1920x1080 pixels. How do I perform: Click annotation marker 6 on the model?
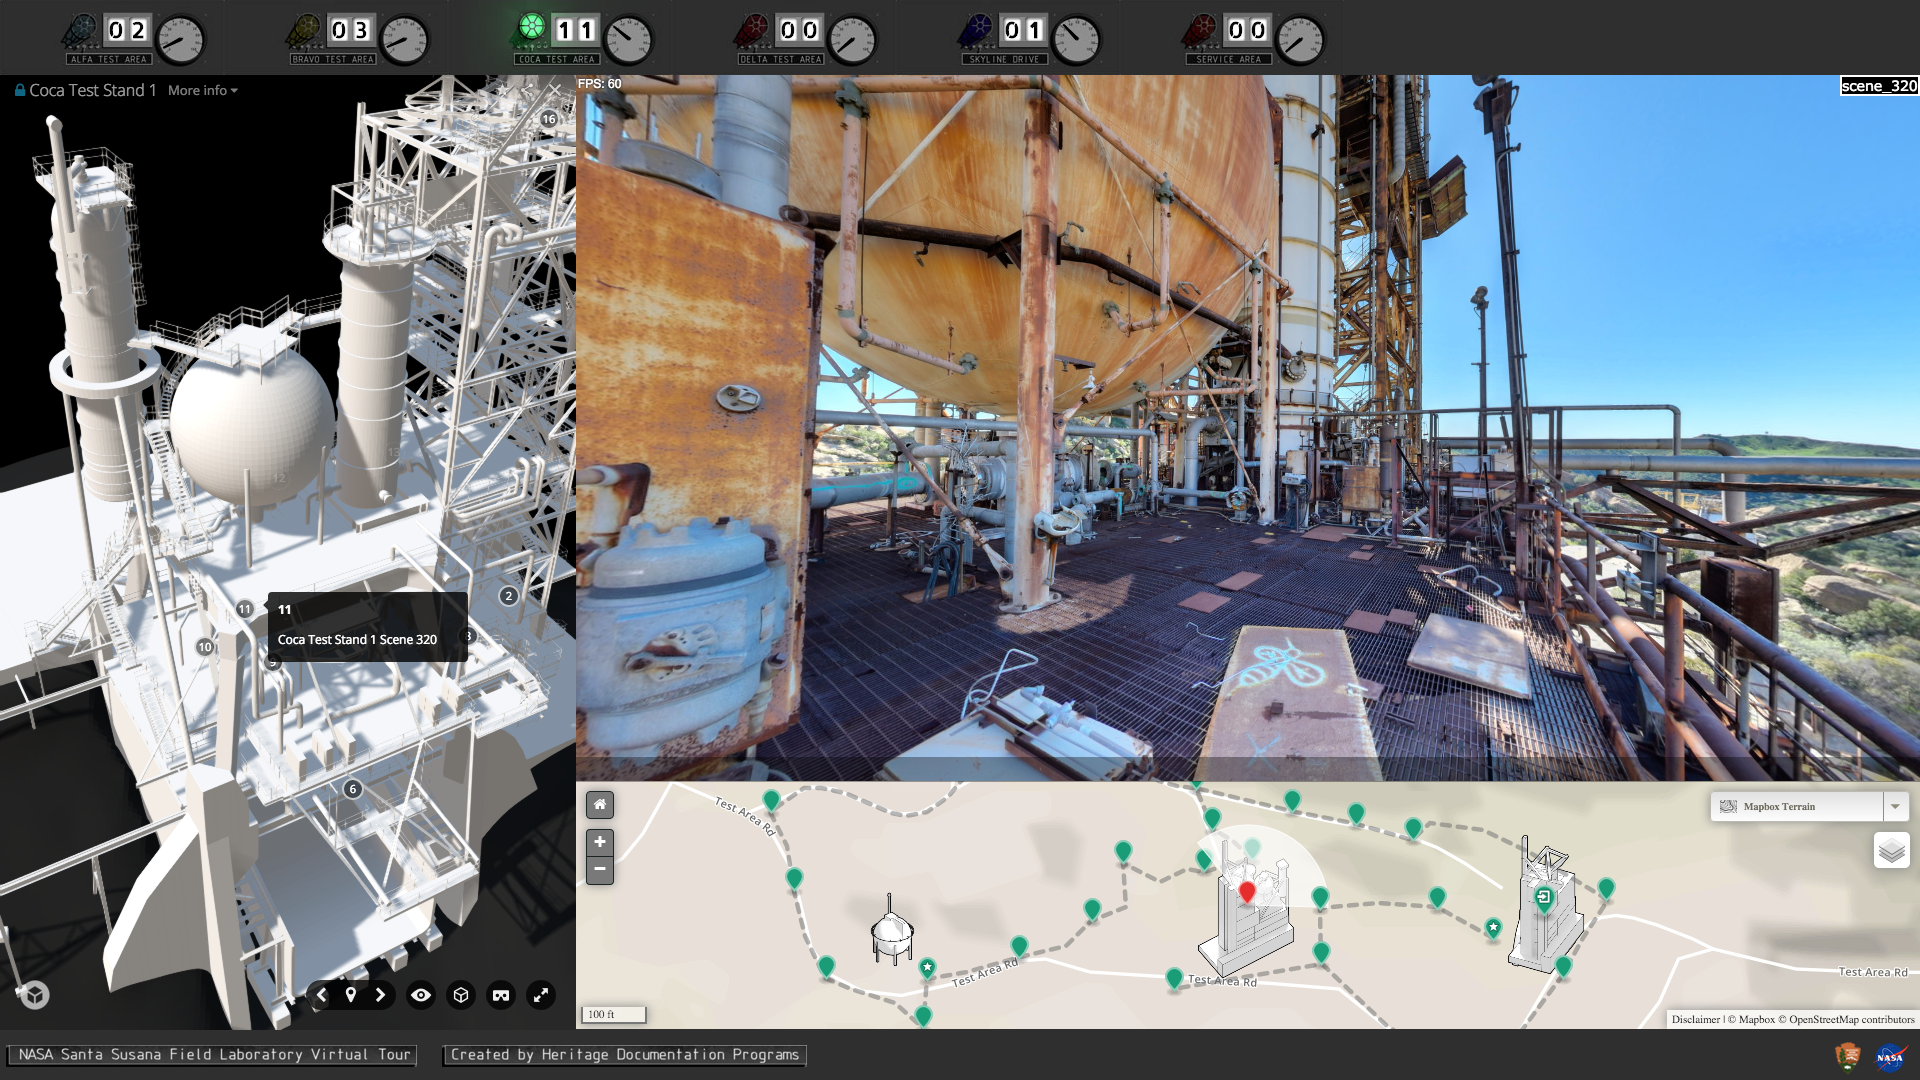(352, 789)
